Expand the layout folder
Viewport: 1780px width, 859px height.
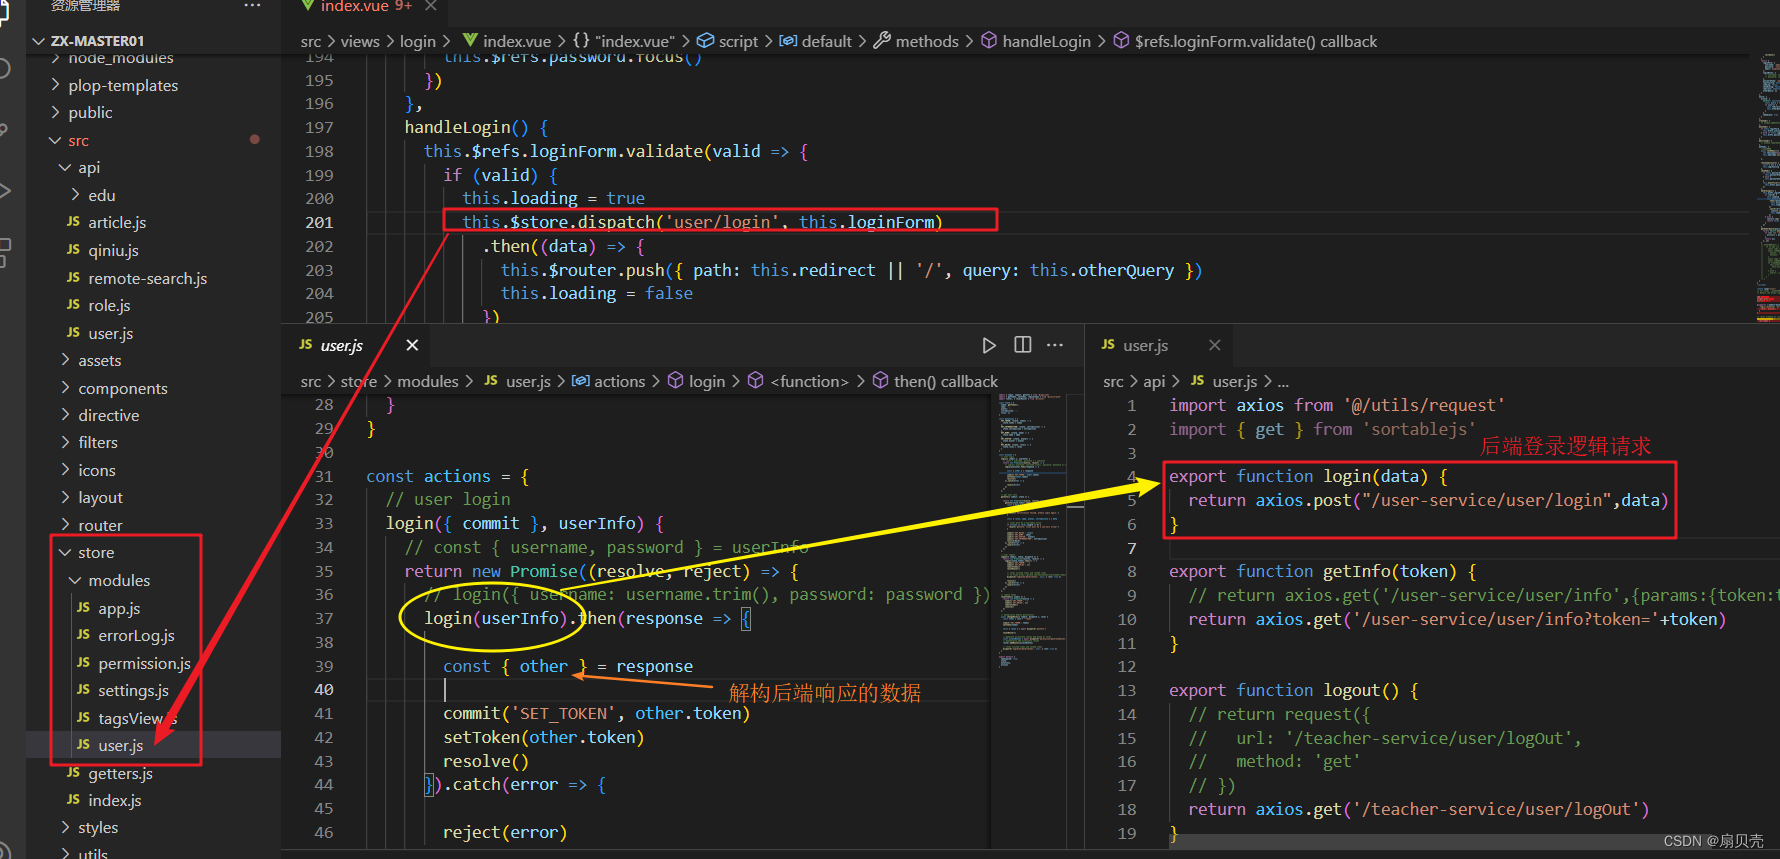(x=66, y=497)
